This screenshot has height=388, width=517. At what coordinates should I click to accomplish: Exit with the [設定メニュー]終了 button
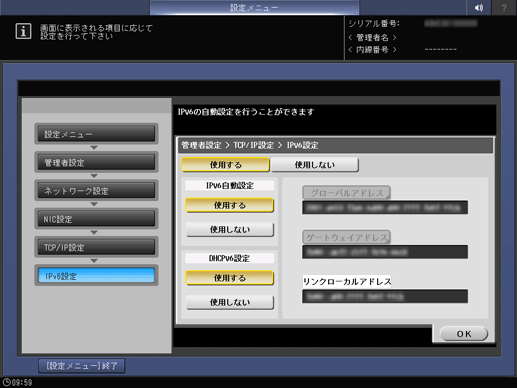(82, 366)
